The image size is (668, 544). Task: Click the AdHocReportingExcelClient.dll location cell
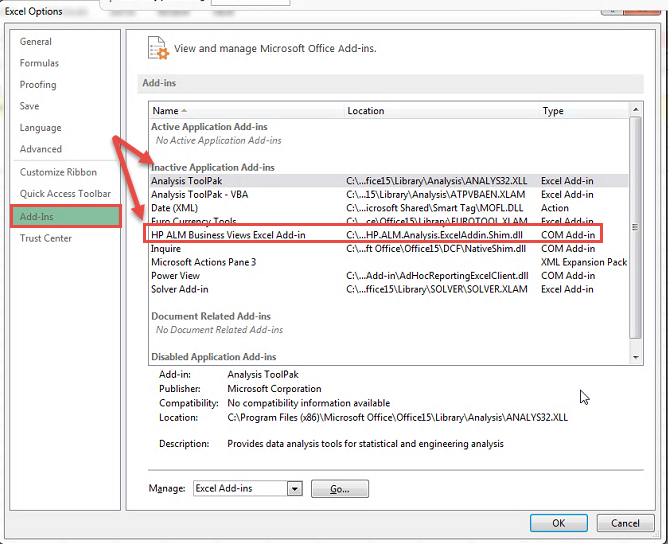click(x=437, y=276)
